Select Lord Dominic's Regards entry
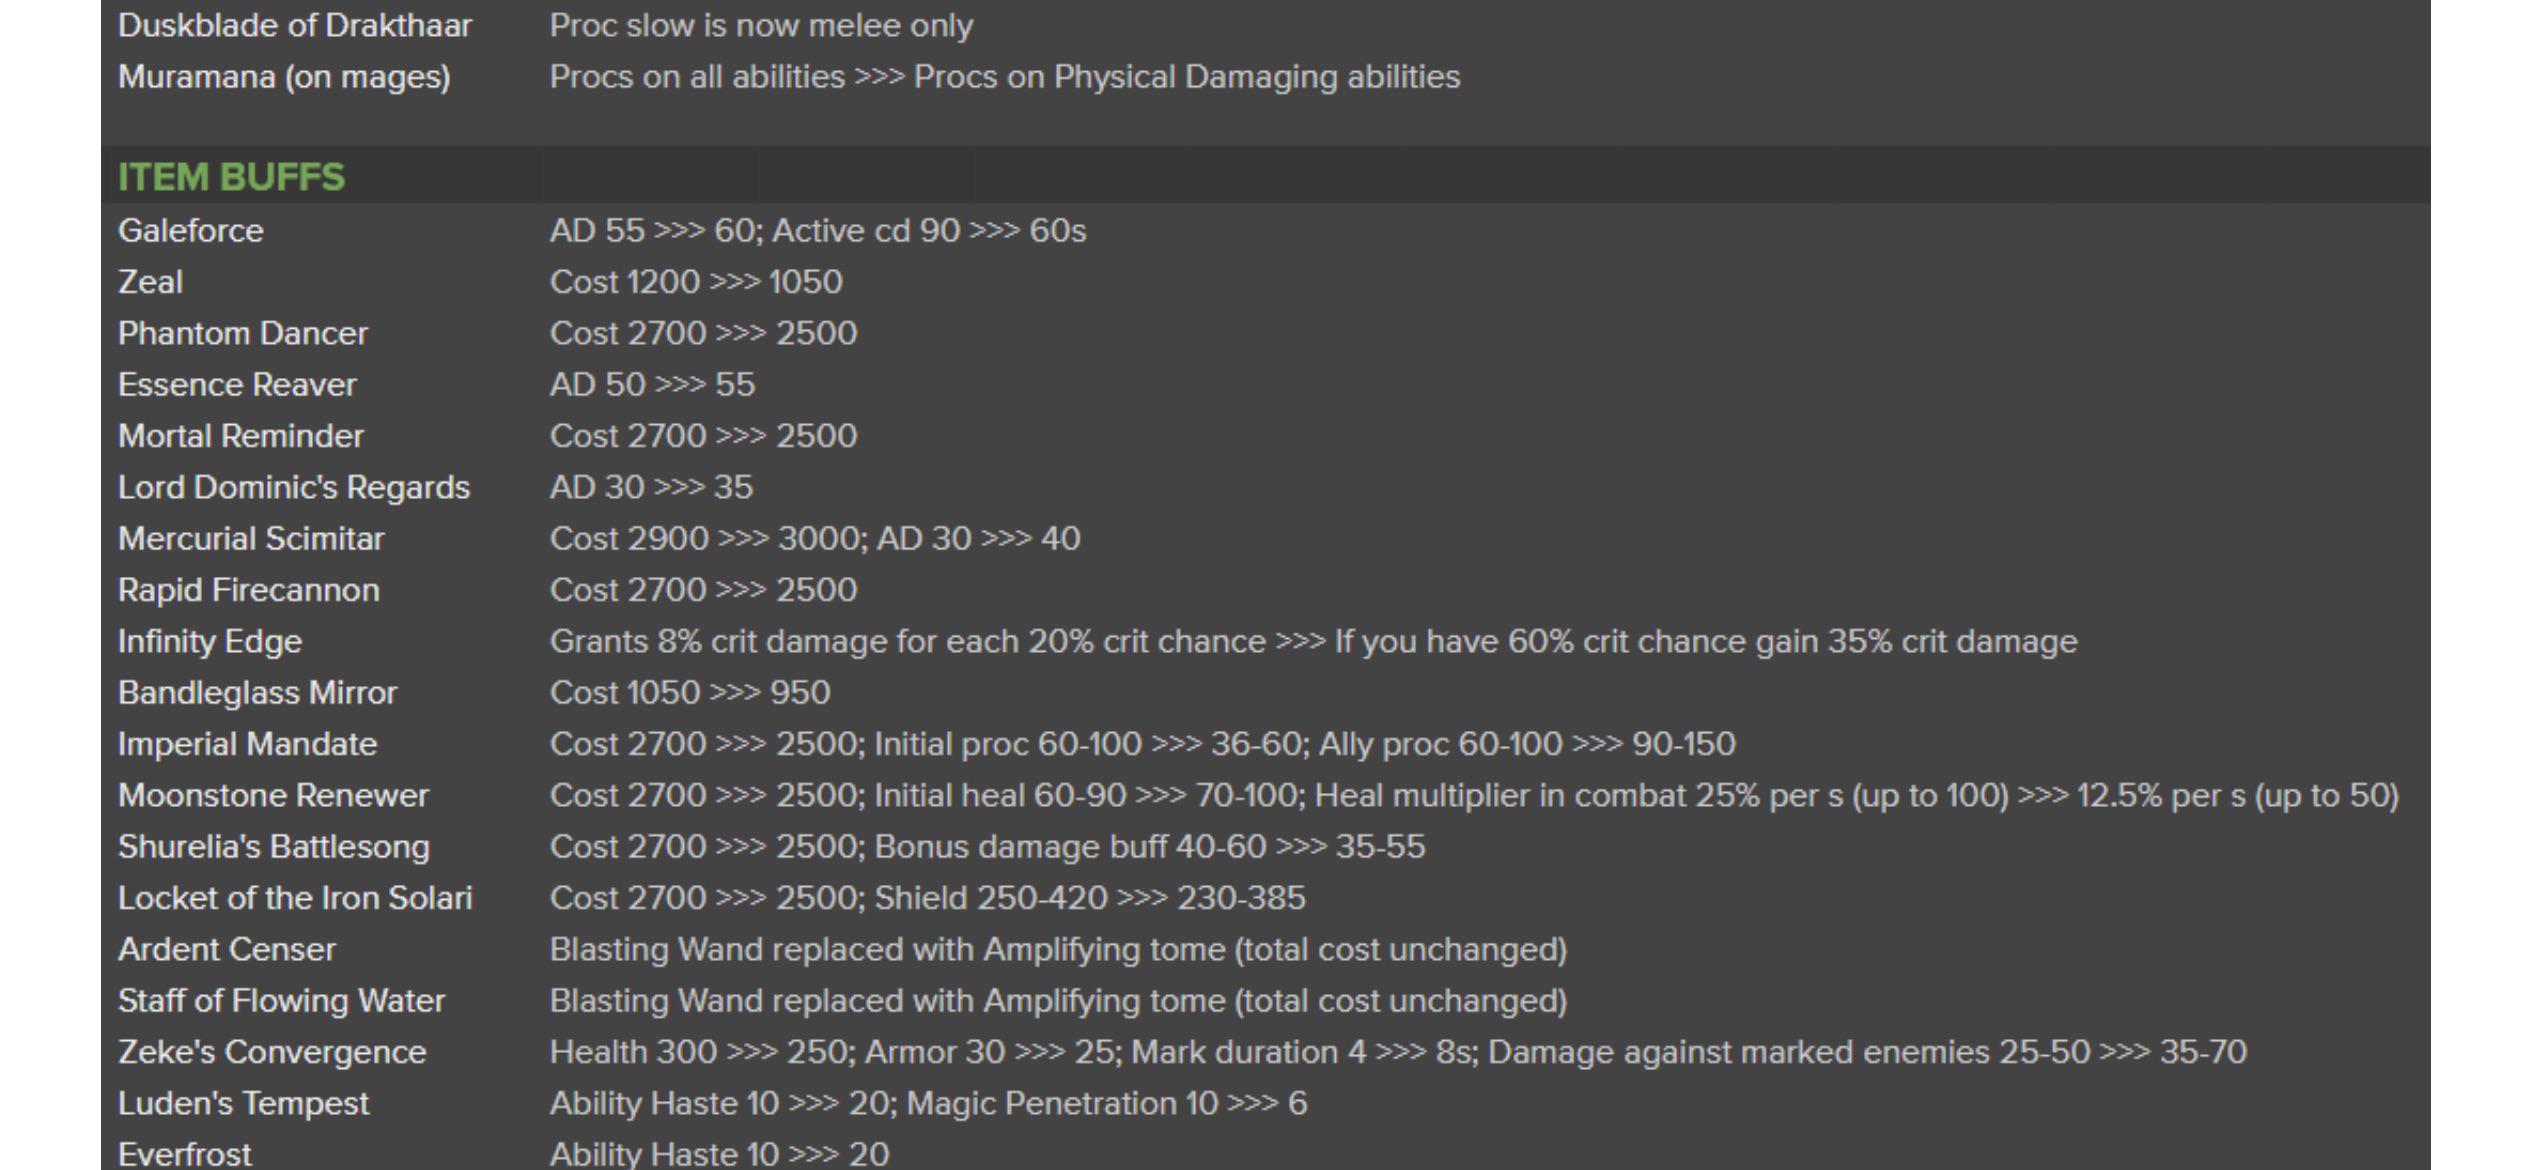The height and width of the screenshot is (1170, 2532). click(293, 488)
